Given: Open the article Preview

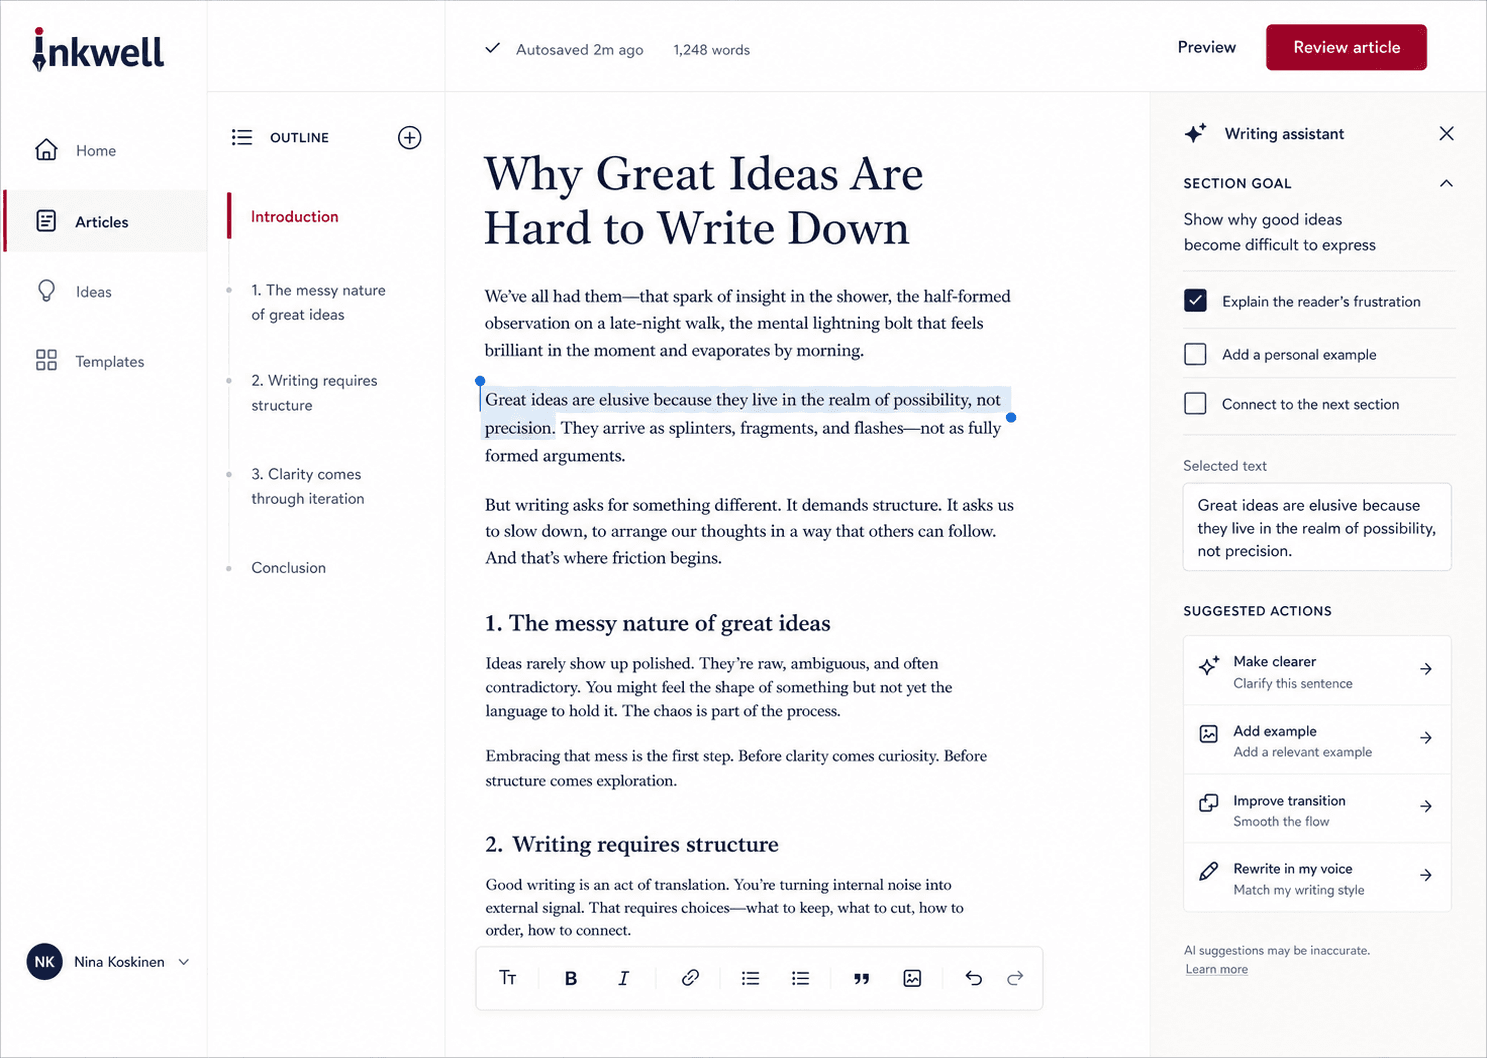Looking at the screenshot, I should coord(1206,47).
